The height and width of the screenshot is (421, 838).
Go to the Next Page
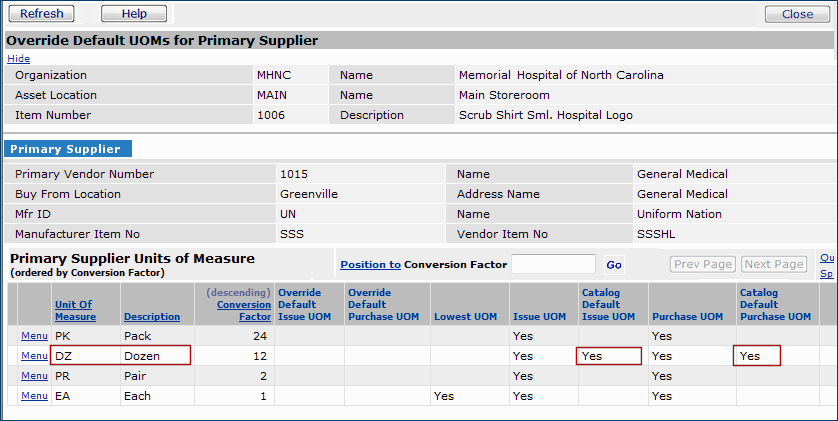click(774, 264)
